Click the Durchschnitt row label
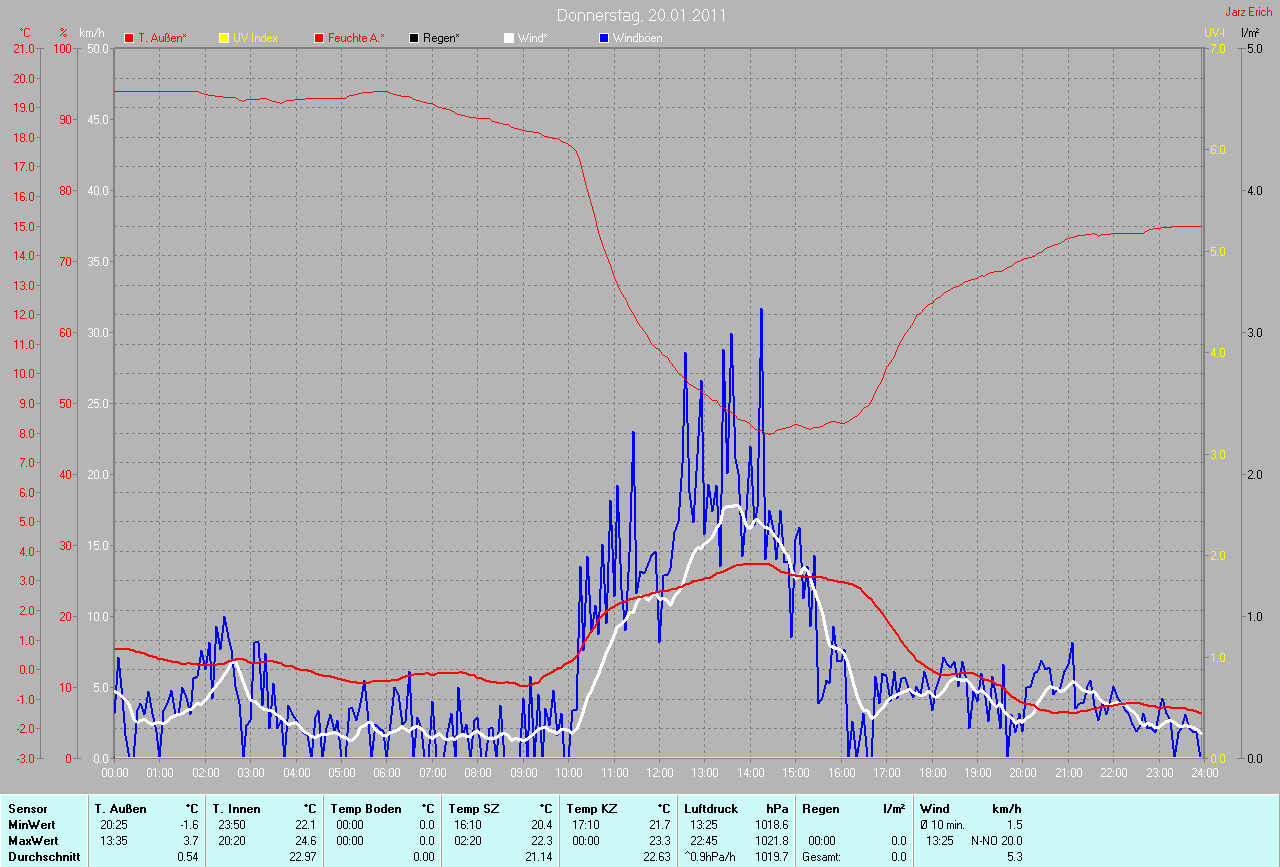The width and height of the screenshot is (1280, 867). coord(44,856)
